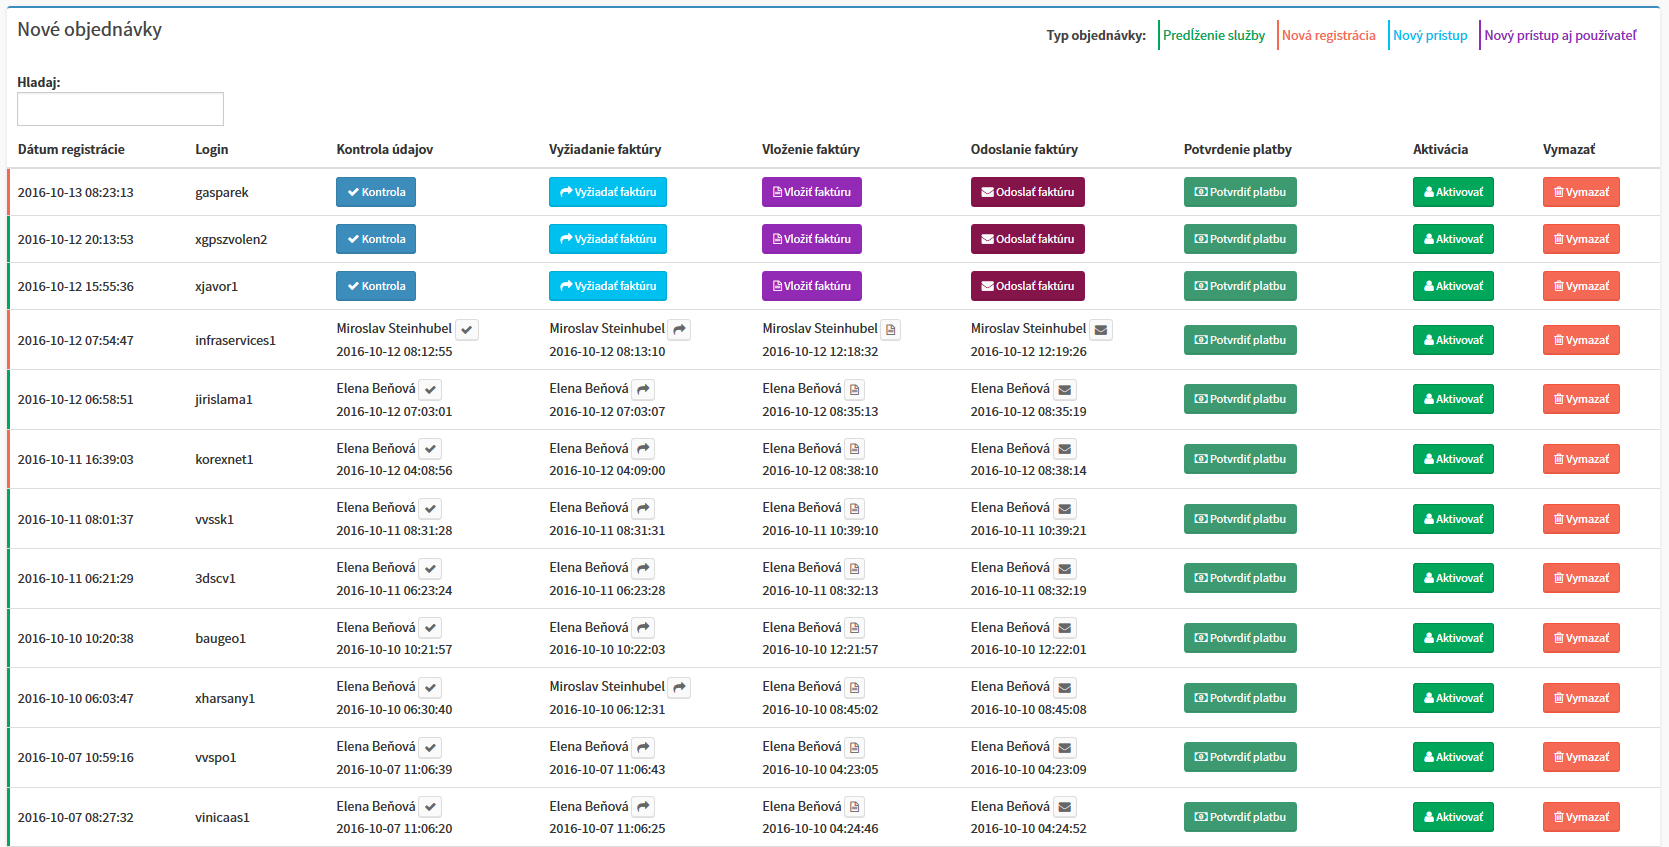Click checkmark icon in vvssk1 row
The width and height of the screenshot is (1669, 847).
click(x=431, y=508)
